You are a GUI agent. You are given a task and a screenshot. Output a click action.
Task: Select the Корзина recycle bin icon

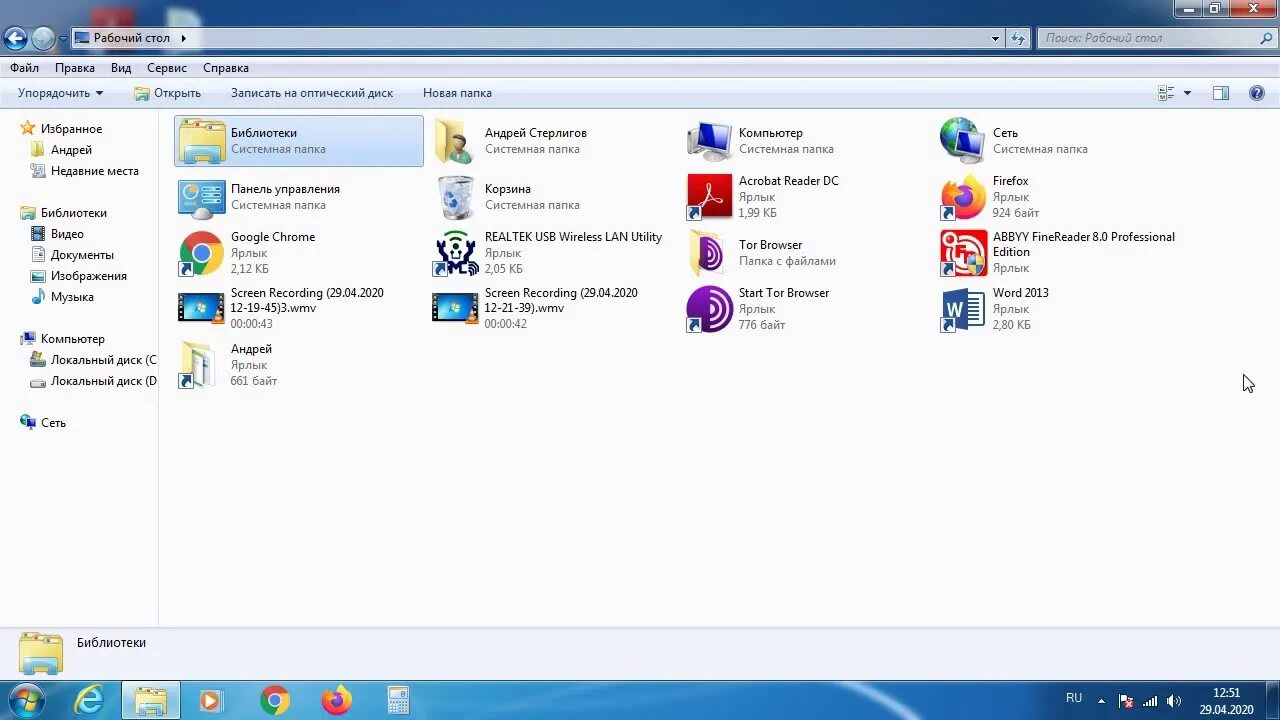[456, 197]
